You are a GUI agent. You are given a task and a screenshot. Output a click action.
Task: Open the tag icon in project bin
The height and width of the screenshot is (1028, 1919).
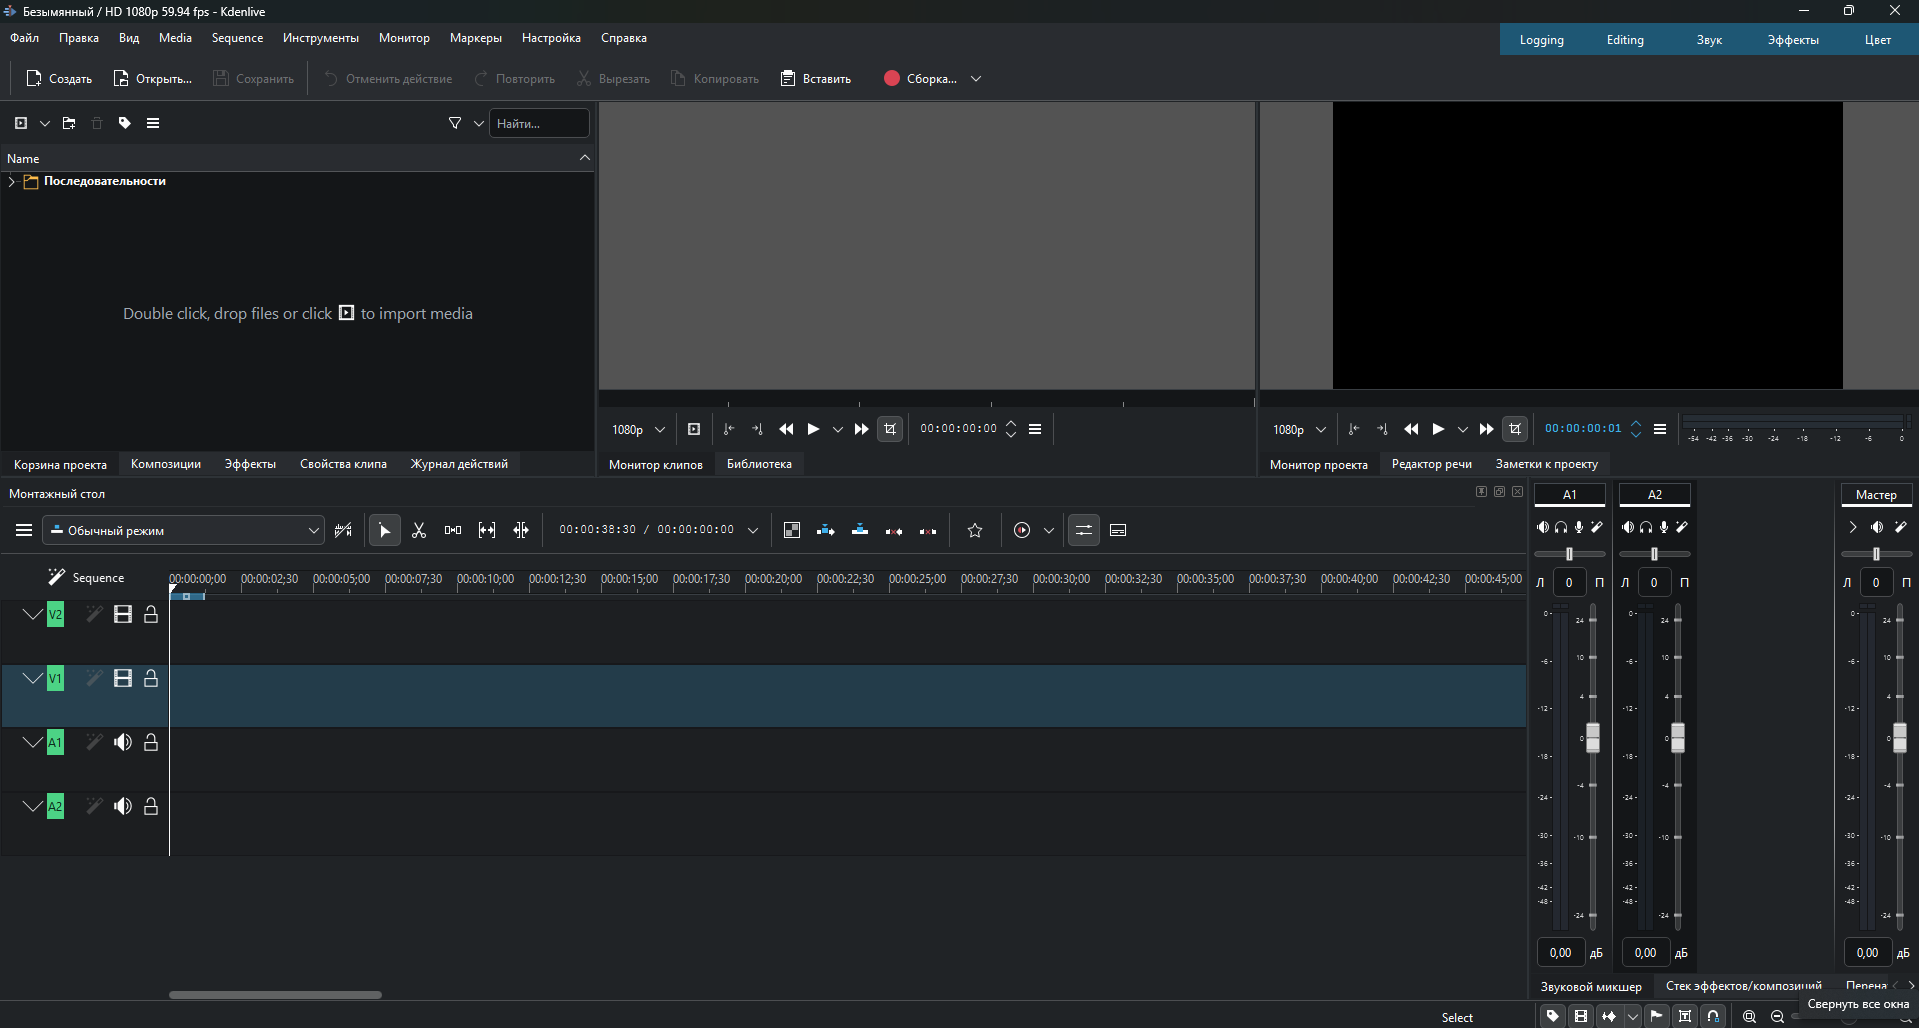click(x=125, y=123)
